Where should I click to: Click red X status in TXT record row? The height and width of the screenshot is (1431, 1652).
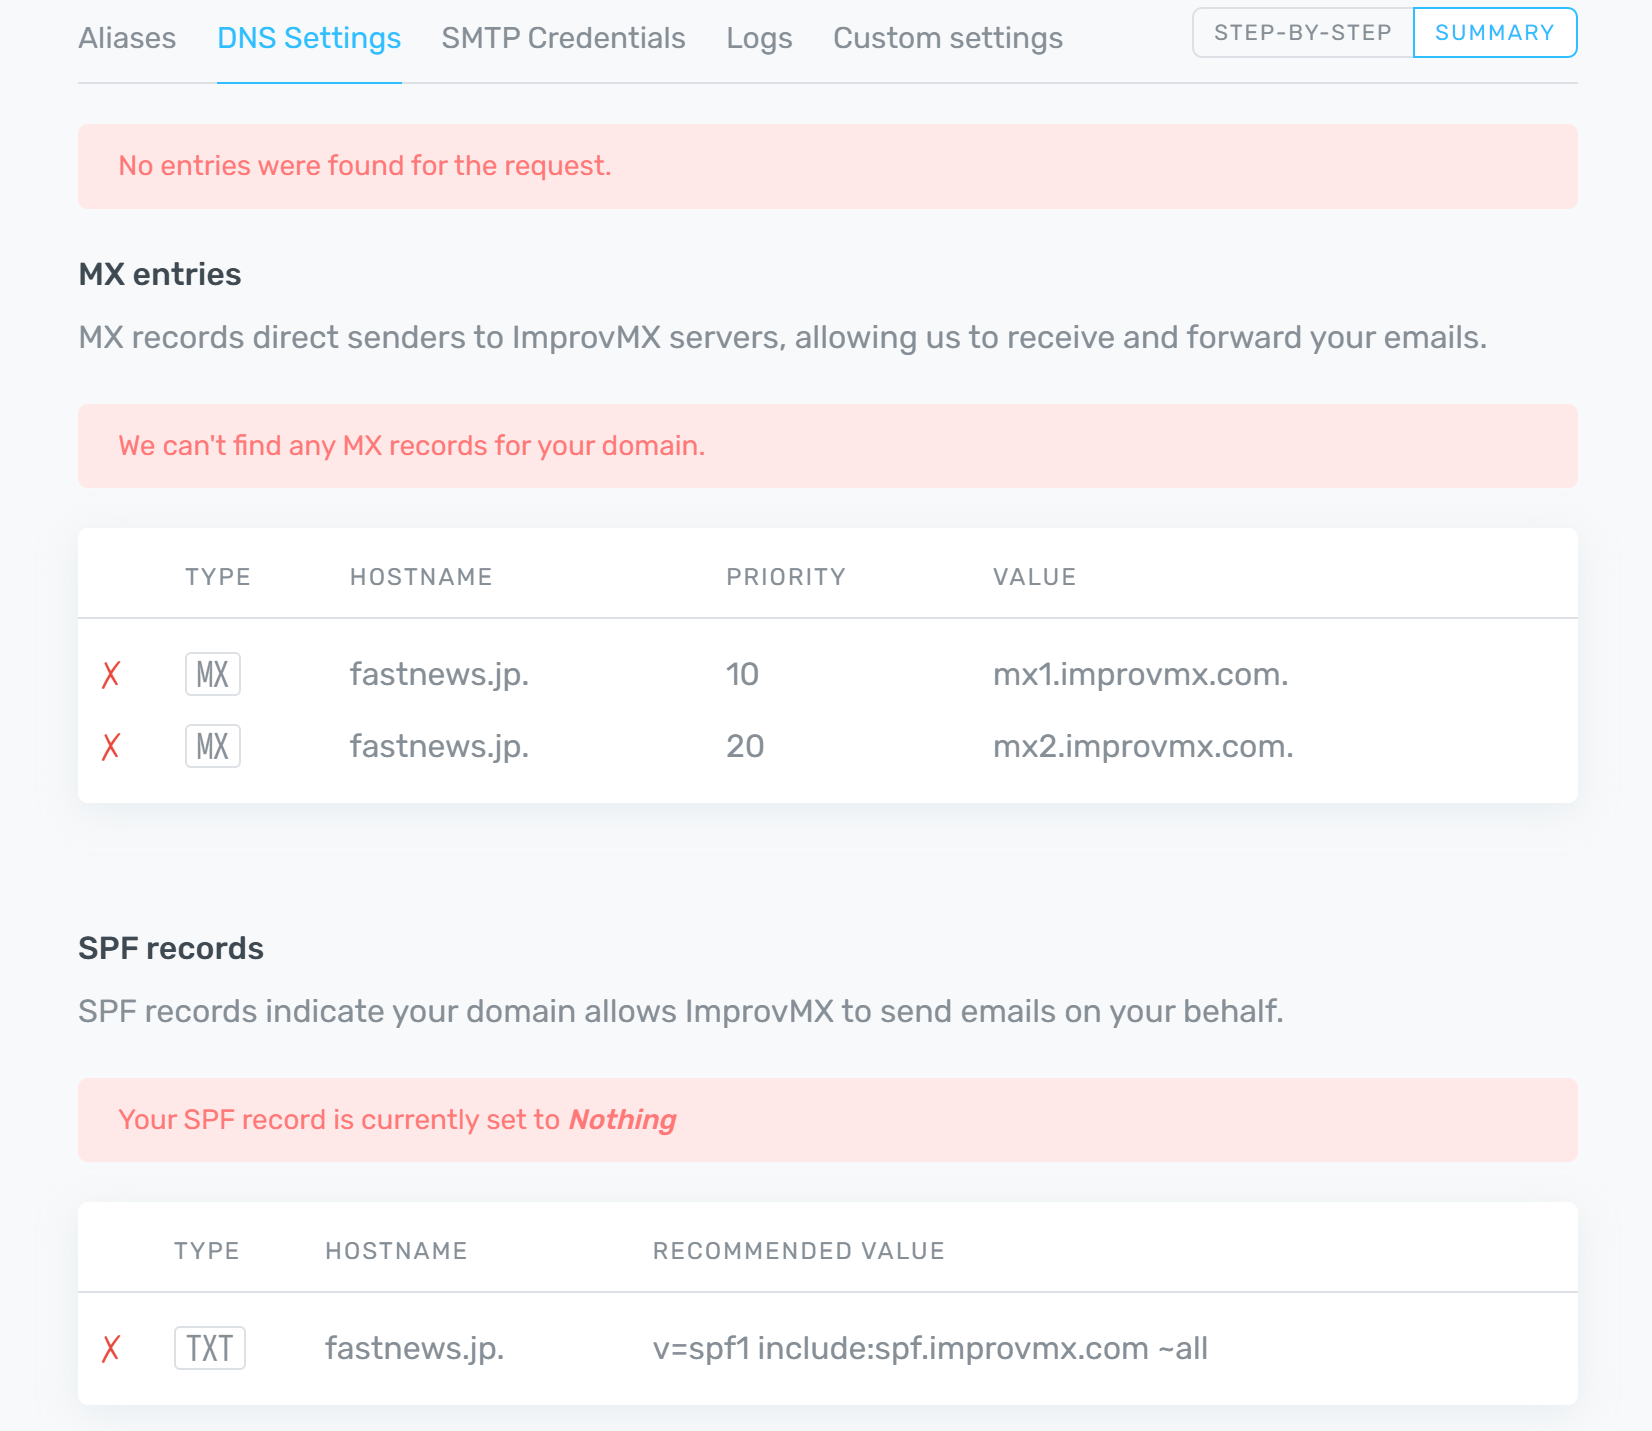pos(111,1348)
